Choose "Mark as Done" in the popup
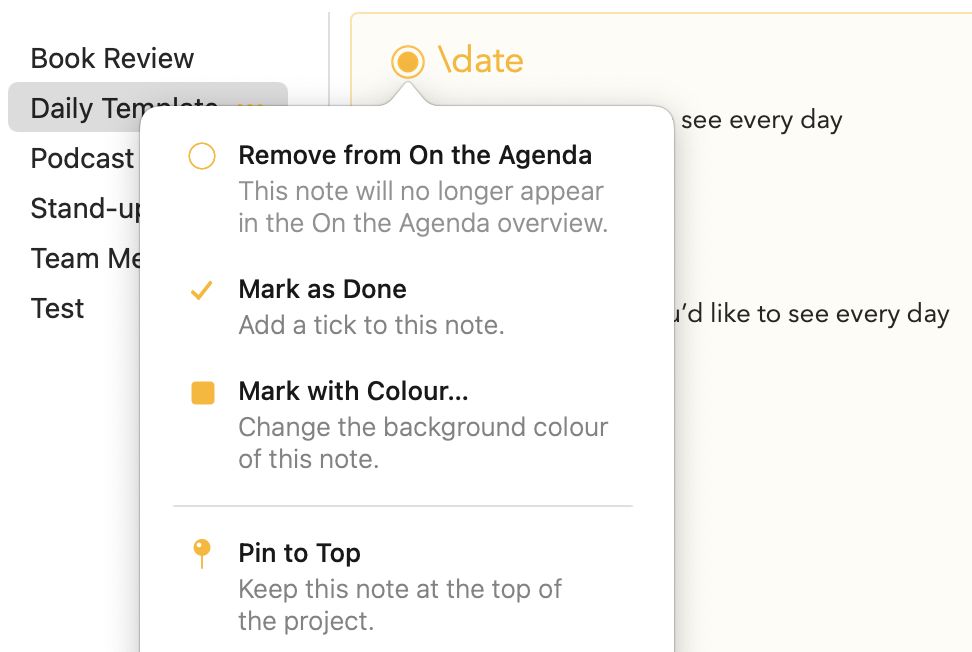 (x=322, y=289)
